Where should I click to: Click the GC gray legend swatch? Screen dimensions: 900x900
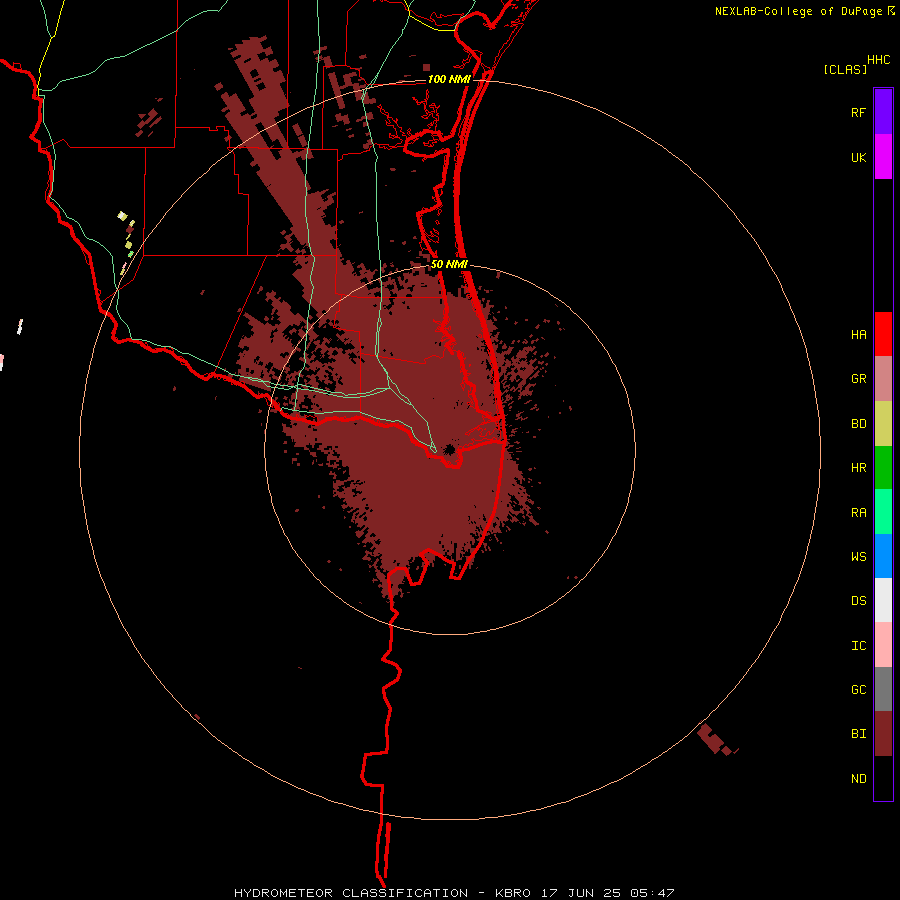(883, 689)
